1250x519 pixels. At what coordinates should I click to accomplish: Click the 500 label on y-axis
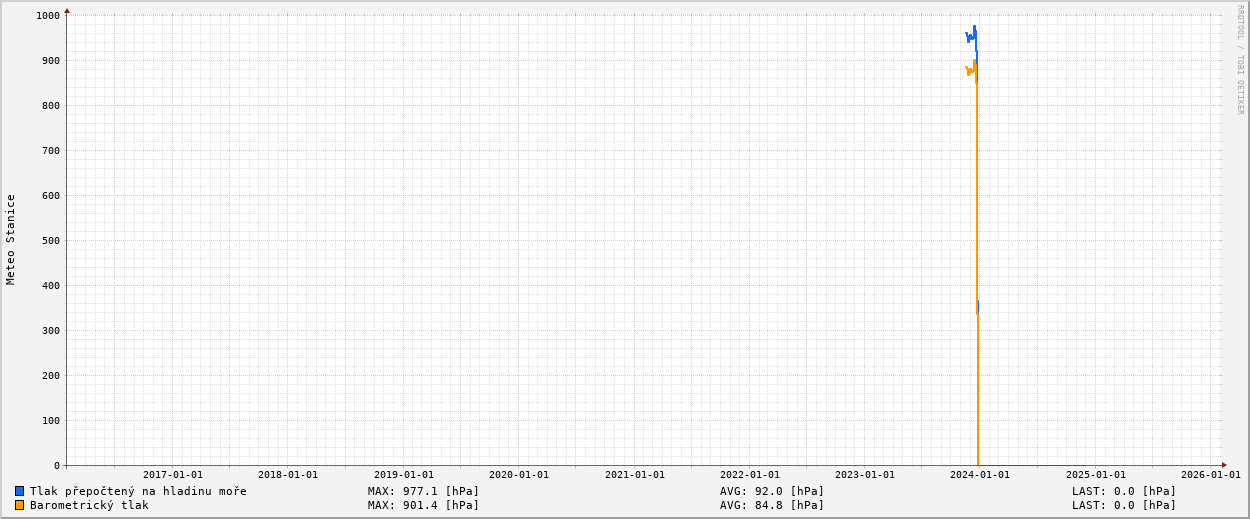tap(50, 240)
